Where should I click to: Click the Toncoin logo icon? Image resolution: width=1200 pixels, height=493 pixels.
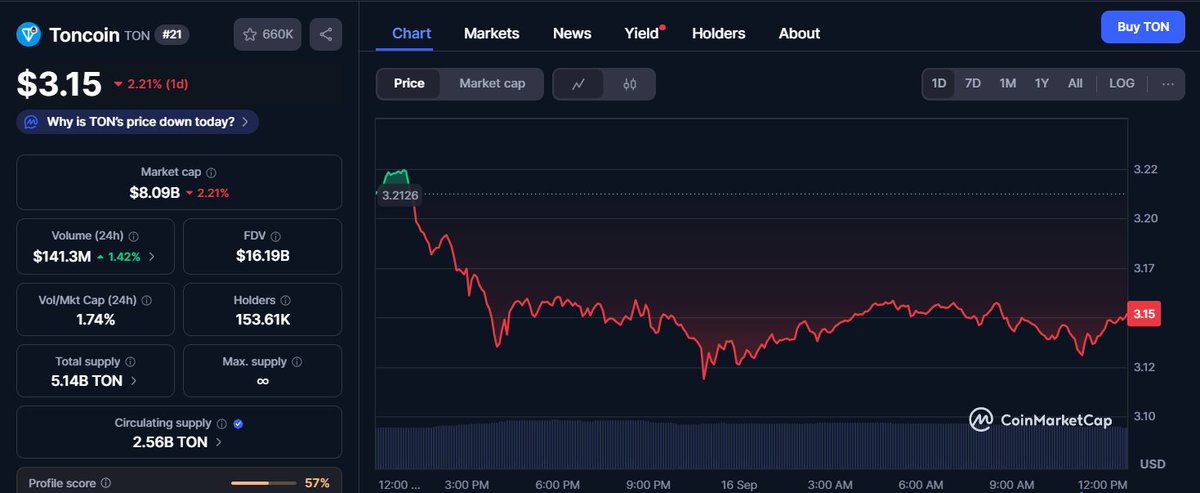(29, 35)
